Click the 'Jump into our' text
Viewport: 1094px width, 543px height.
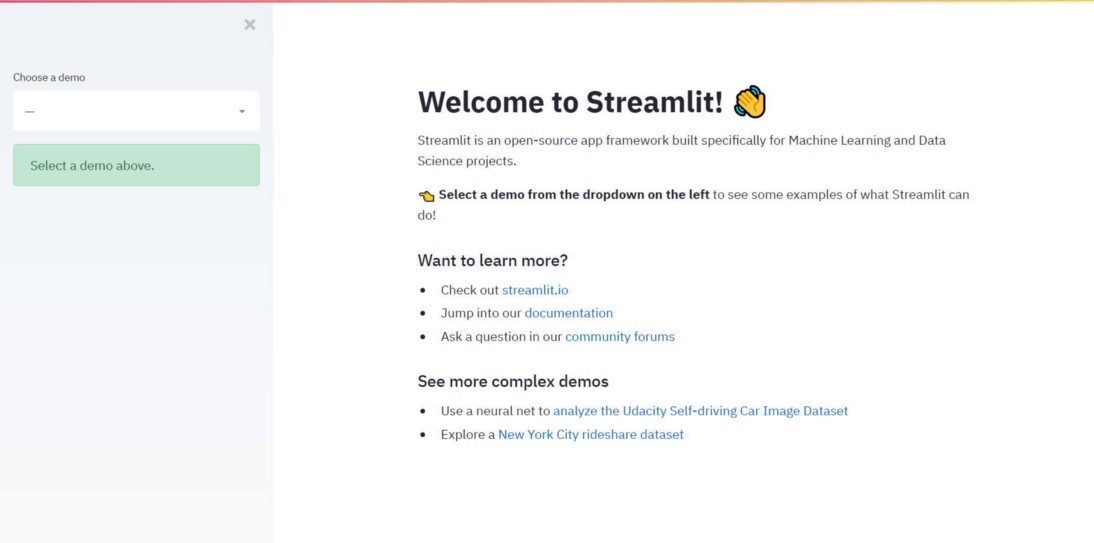tap(481, 313)
